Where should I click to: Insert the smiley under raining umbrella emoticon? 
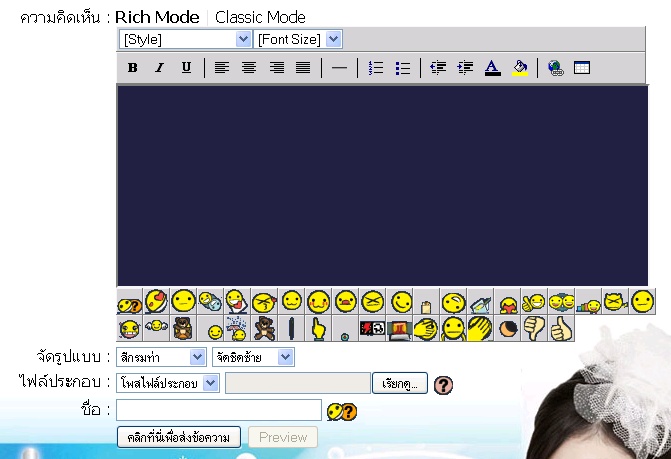(236, 329)
